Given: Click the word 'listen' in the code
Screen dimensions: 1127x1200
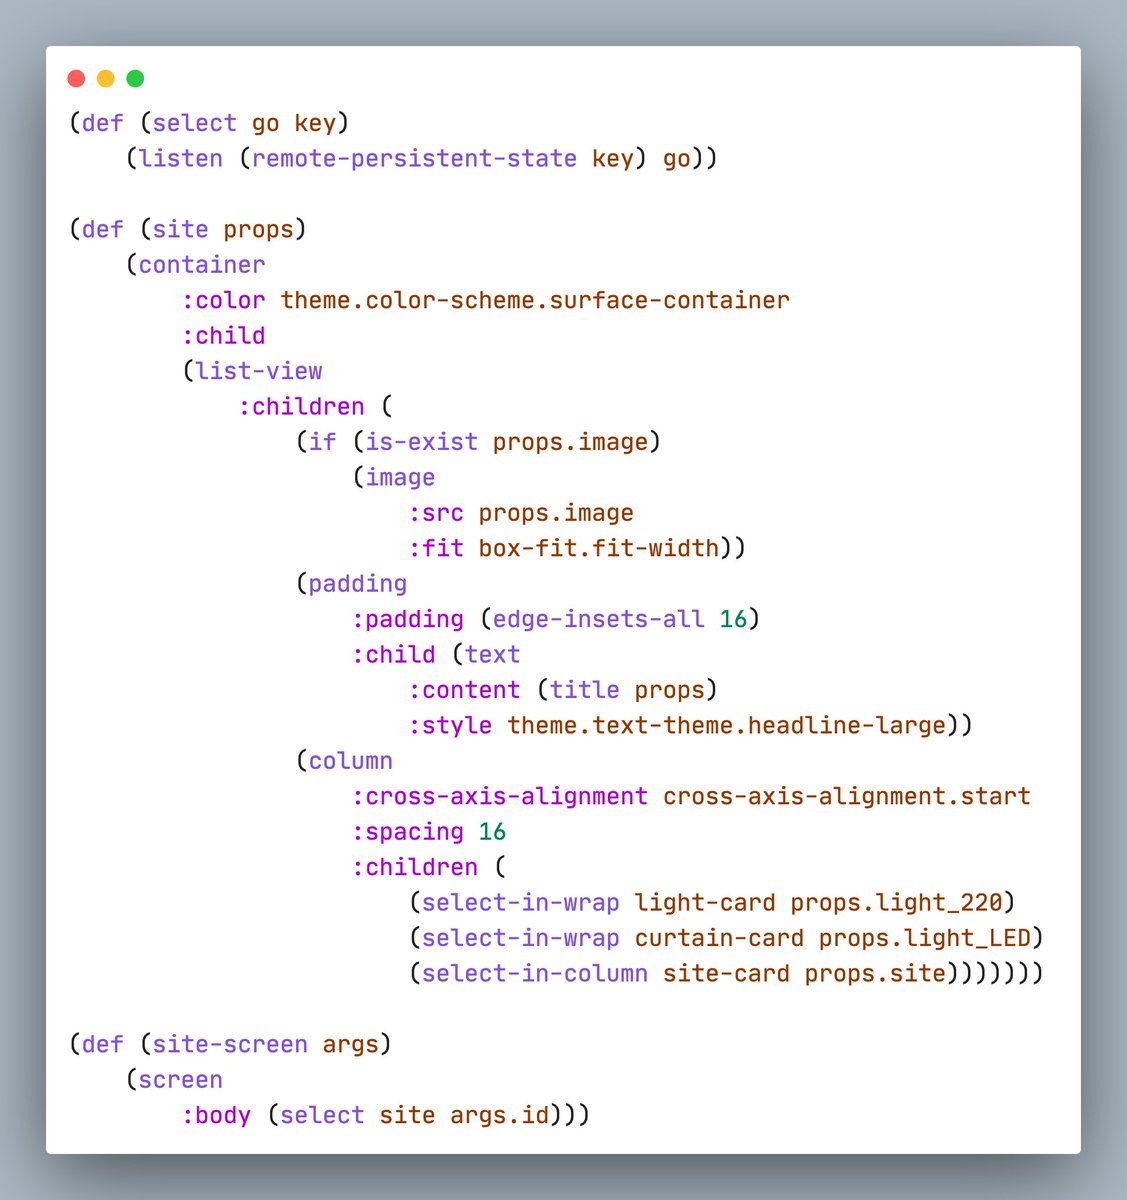Looking at the screenshot, I should [x=181, y=158].
